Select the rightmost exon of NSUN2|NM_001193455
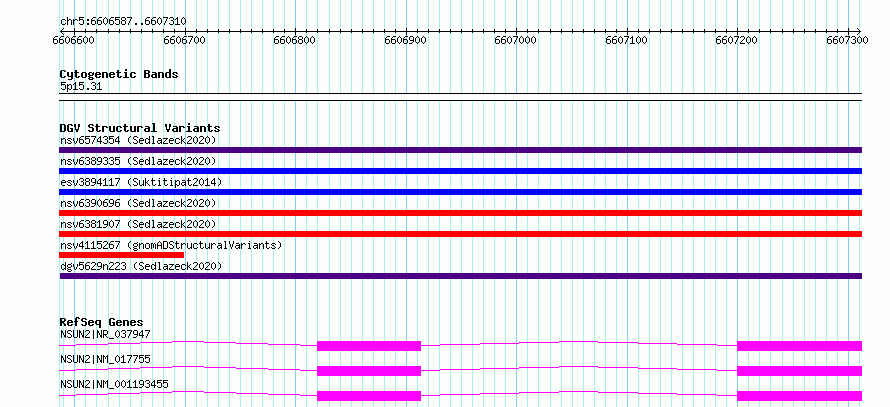The height and width of the screenshot is (407, 890). click(800, 396)
